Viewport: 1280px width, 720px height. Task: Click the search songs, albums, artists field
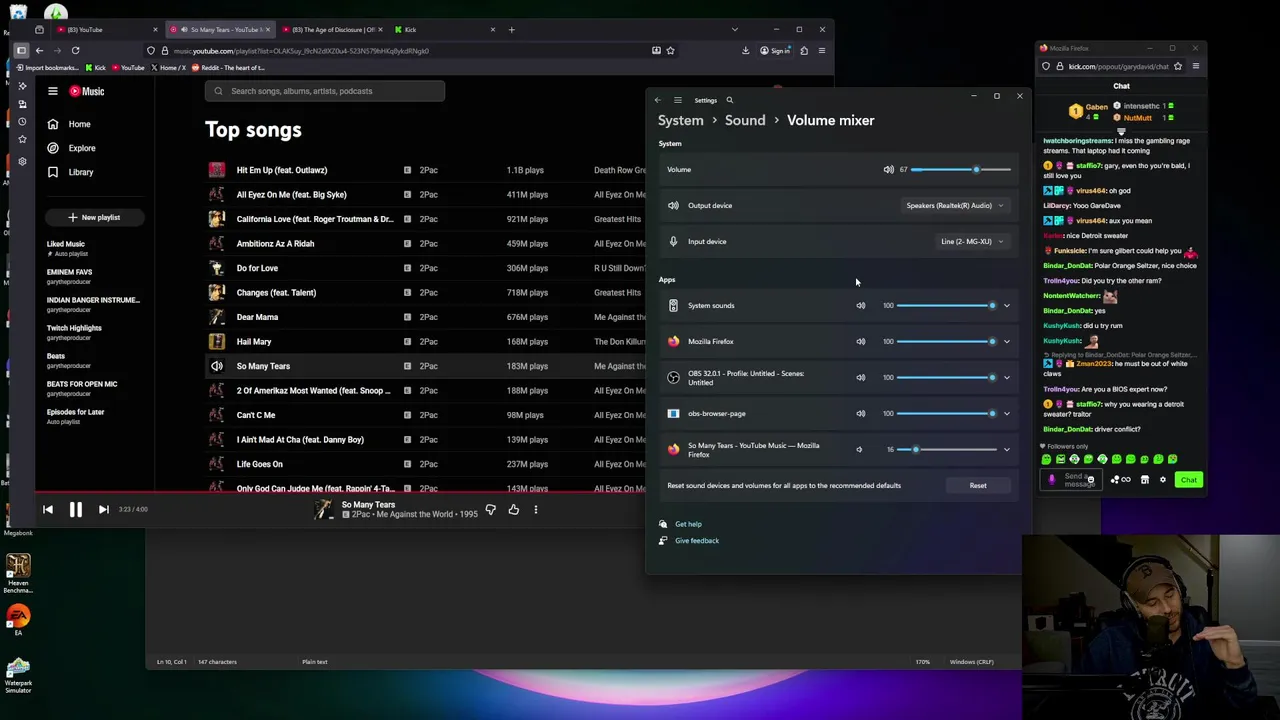pos(325,91)
